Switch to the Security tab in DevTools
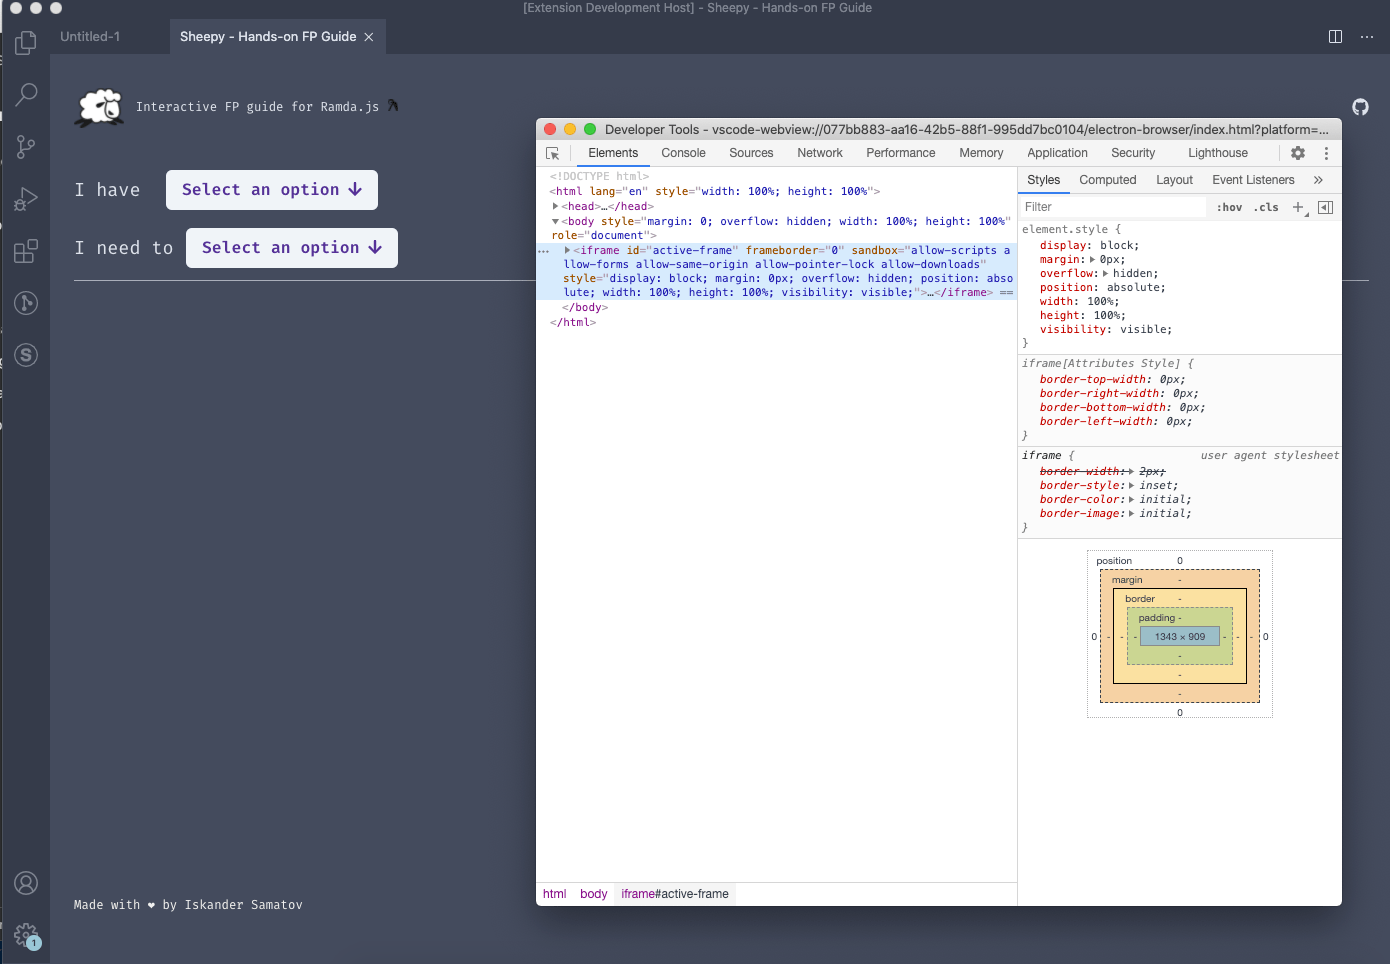The image size is (1390, 964). (1133, 153)
